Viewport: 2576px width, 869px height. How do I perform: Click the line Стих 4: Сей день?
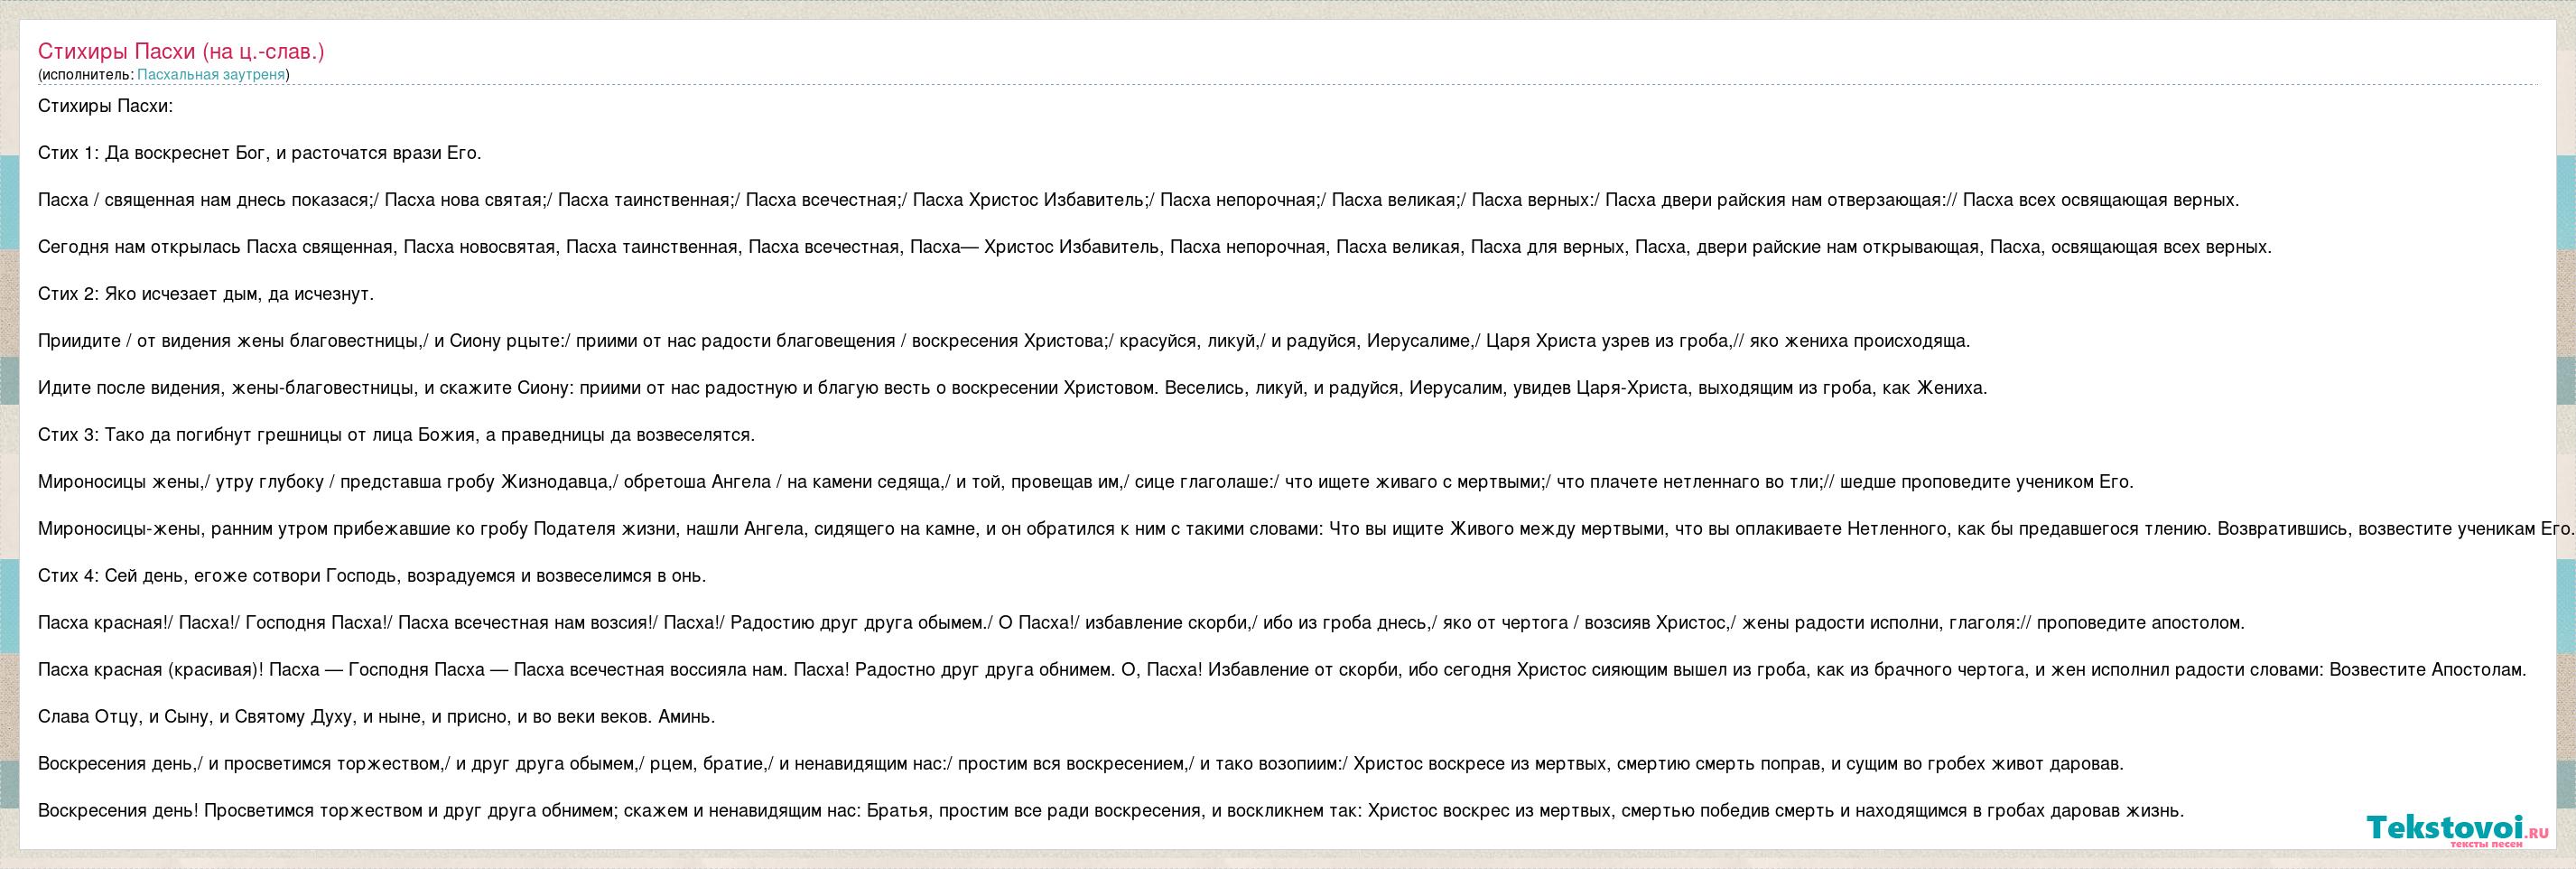[371, 576]
